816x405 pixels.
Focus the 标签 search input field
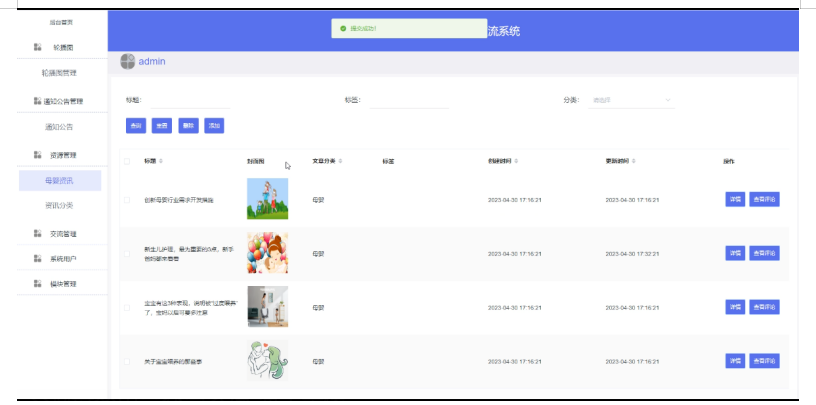pyautogui.click(x=409, y=100)
